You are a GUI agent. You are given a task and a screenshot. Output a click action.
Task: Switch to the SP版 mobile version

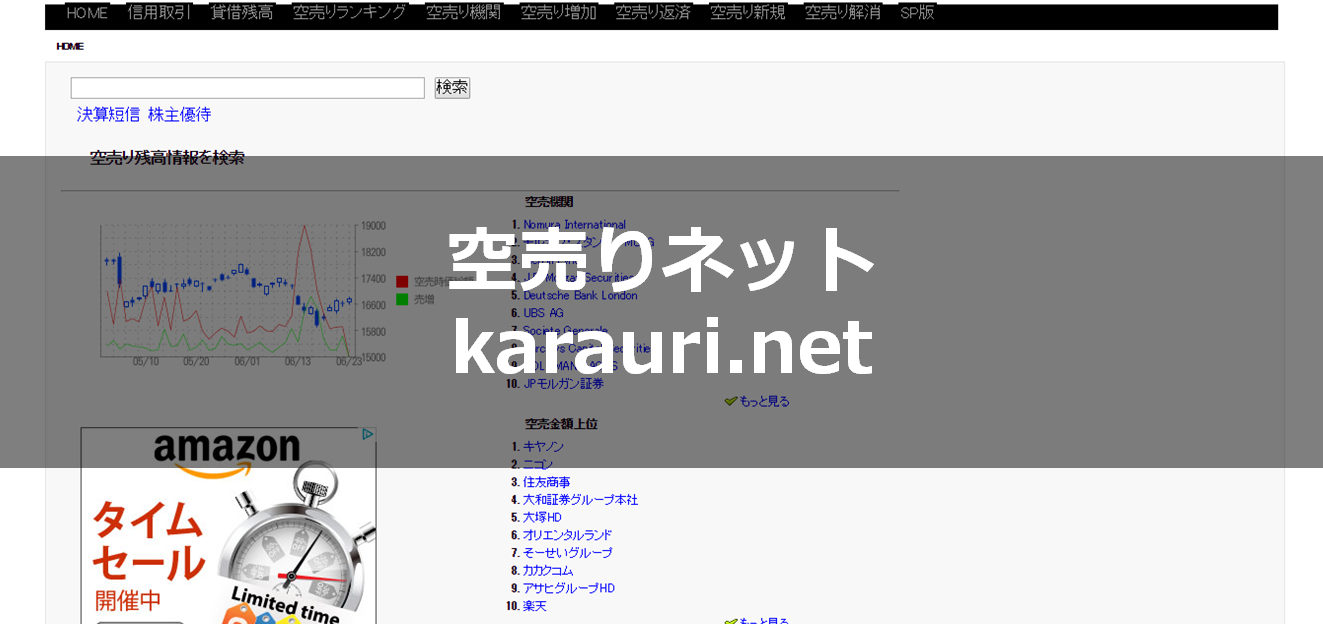917,13
